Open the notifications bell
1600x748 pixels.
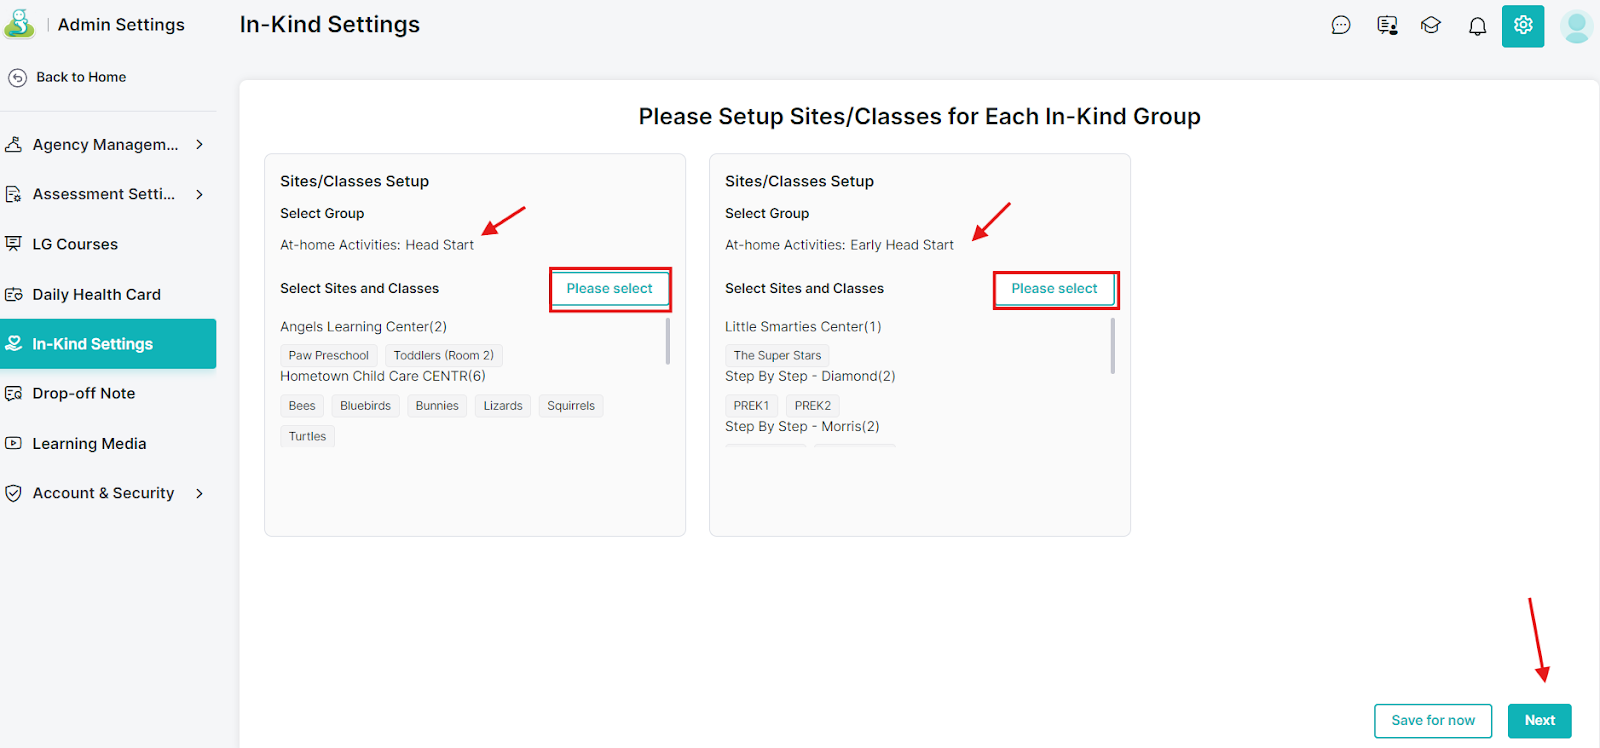tap(1477, 26)
